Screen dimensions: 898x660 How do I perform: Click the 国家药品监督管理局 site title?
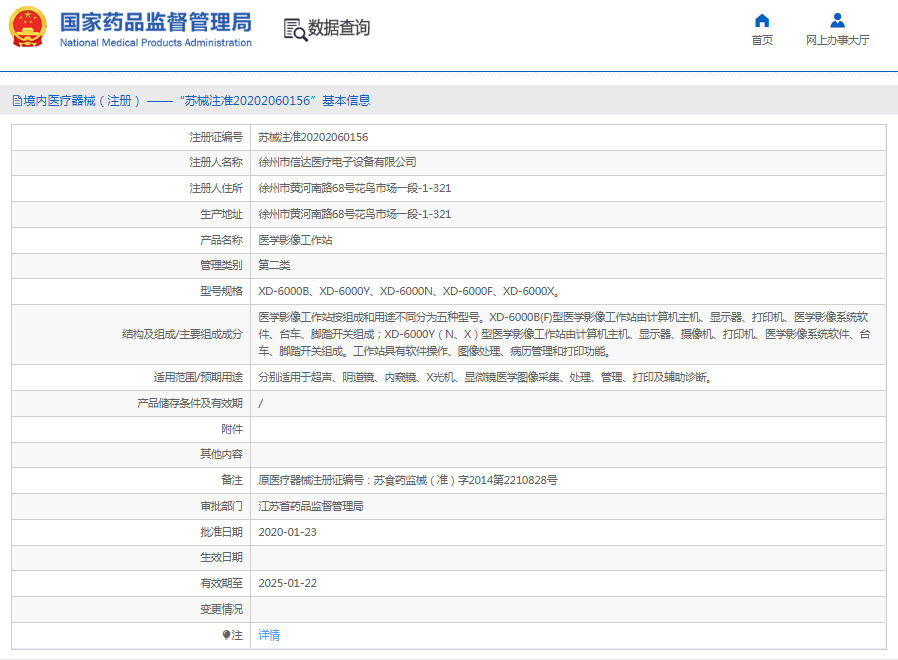pyautogui.click(x=156, y=22)
